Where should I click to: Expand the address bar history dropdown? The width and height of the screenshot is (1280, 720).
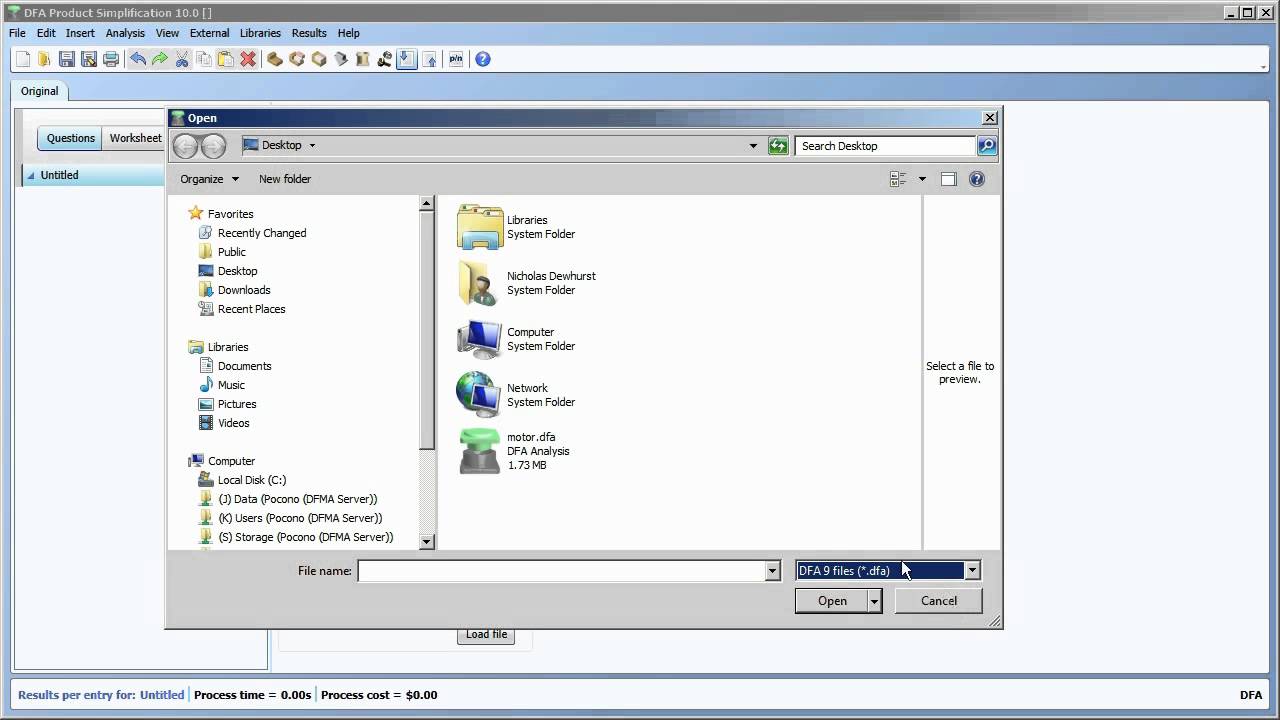click(753, 146)
